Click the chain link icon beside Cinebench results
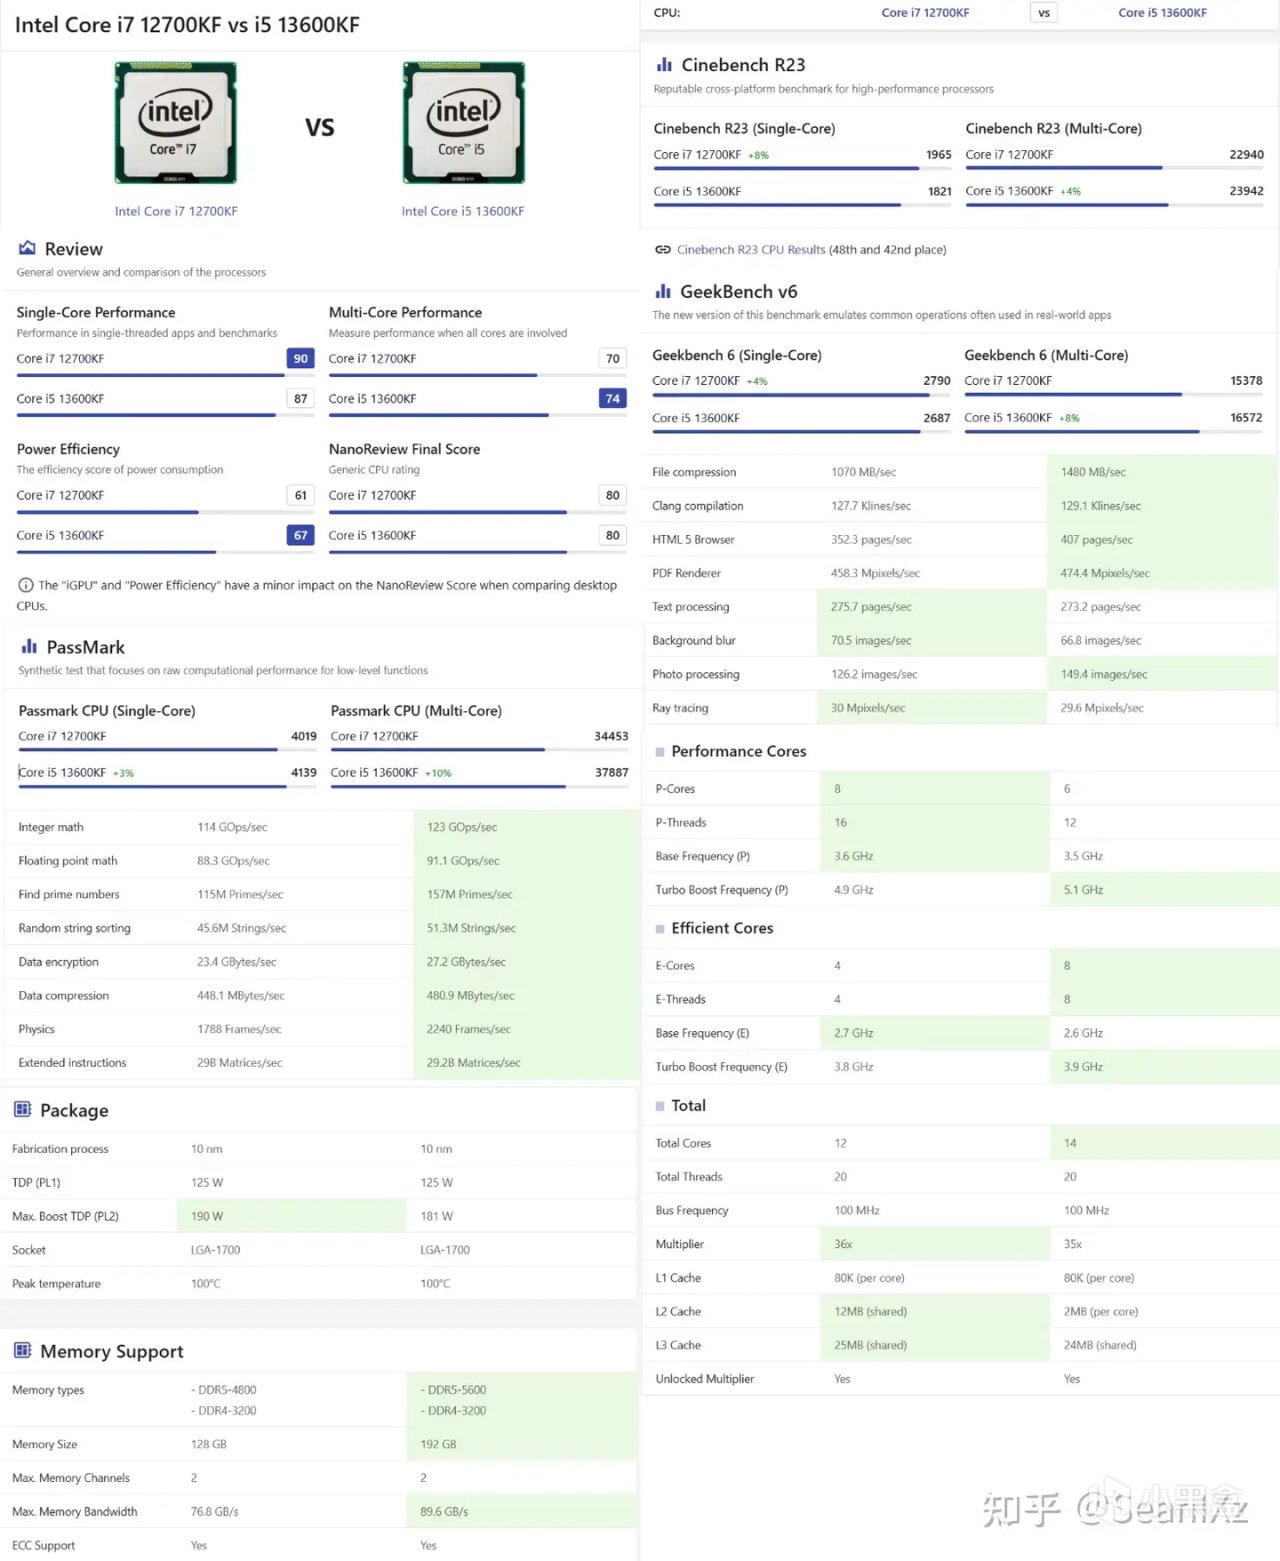 click(662, 250)
